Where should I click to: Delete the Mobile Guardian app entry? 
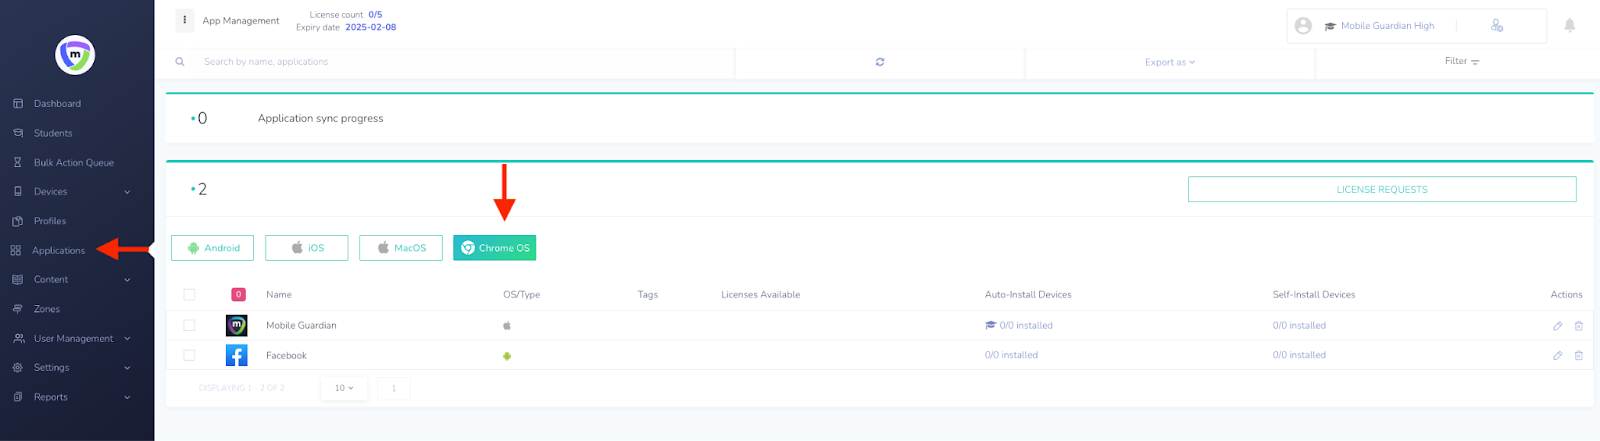[x=1579, y=326]
